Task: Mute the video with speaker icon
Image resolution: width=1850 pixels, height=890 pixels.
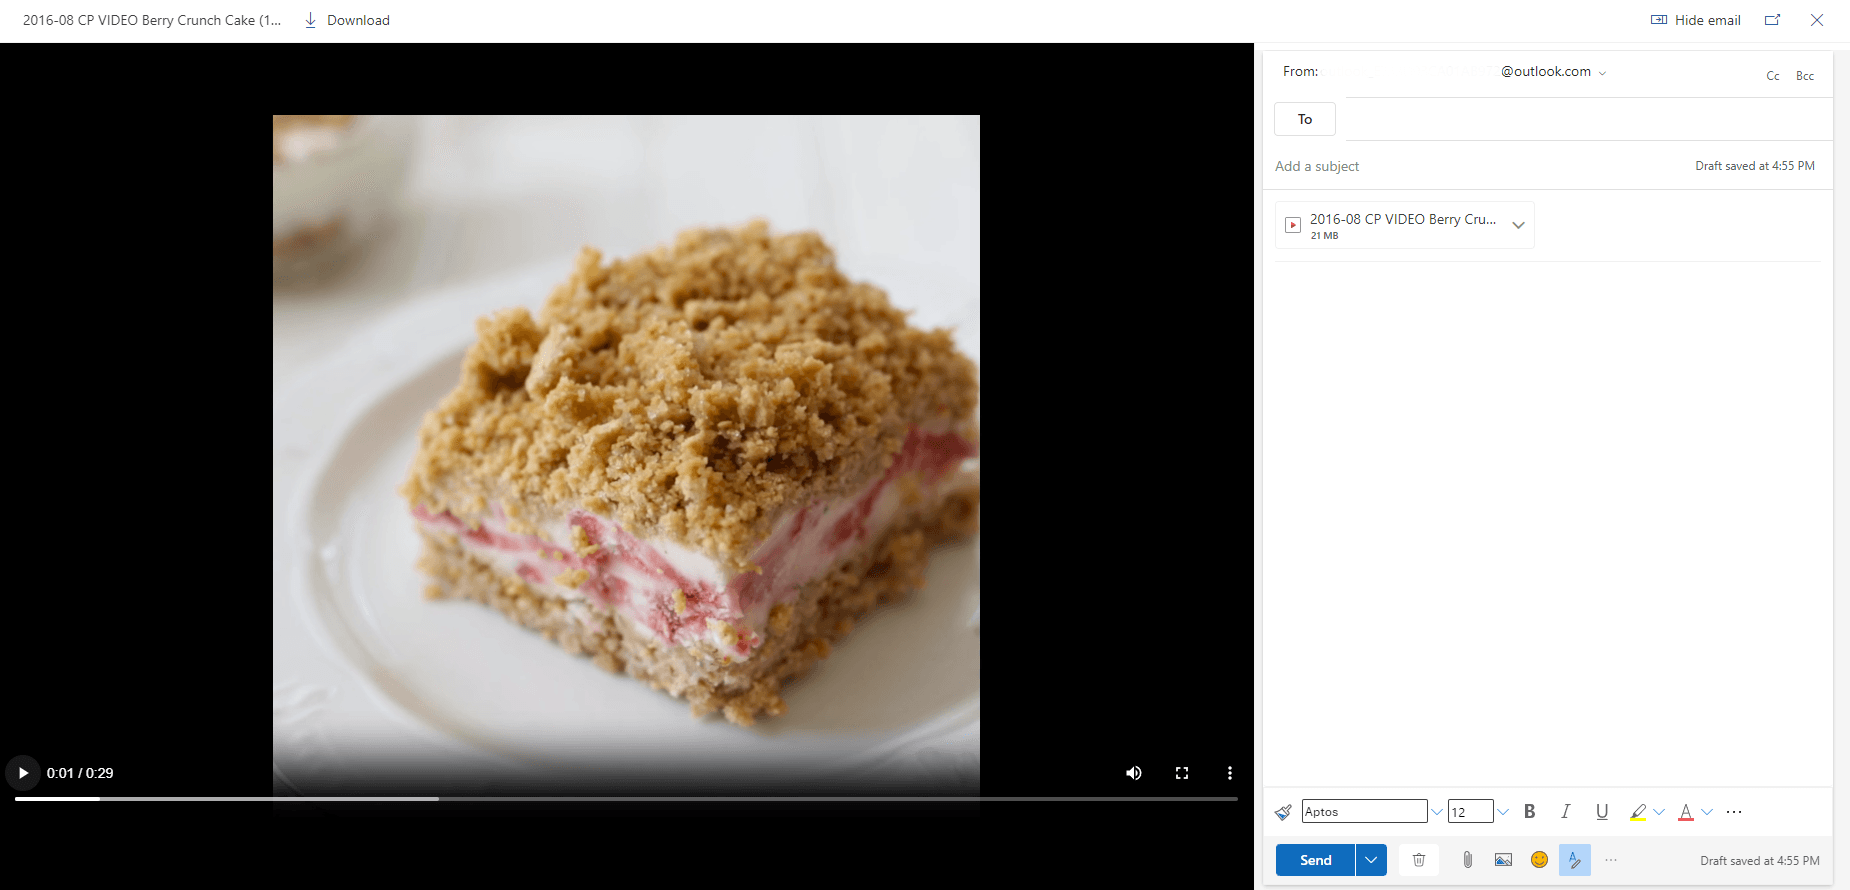Action: tap(1133, 773)
